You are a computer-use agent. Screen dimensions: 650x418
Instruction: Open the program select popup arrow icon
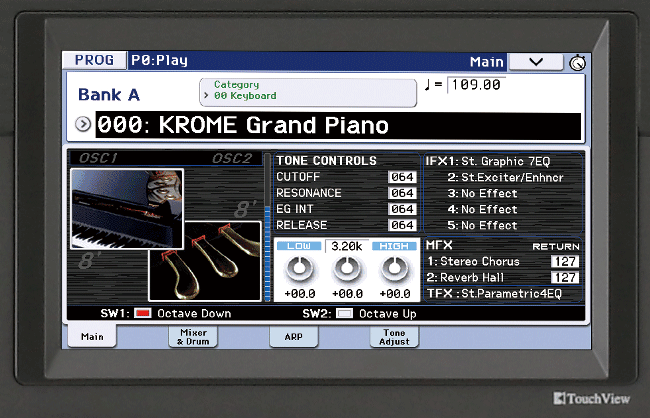pos(83,124)
